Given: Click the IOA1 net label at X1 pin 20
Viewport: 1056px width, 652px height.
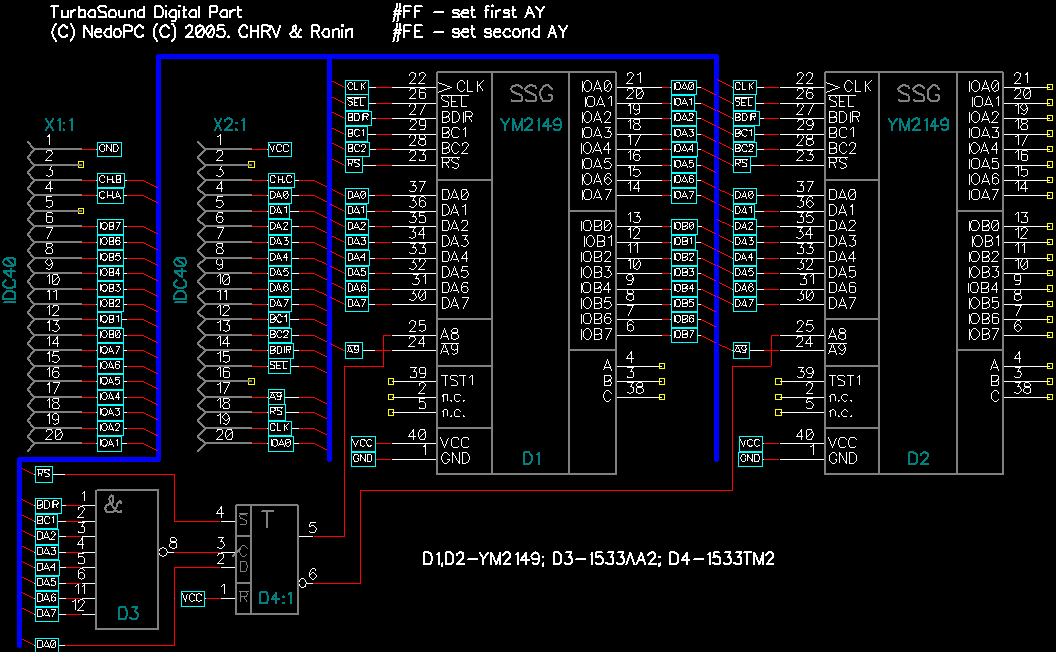Looking at the screenshot, I should pyautogui.click(x=110, y=443).
